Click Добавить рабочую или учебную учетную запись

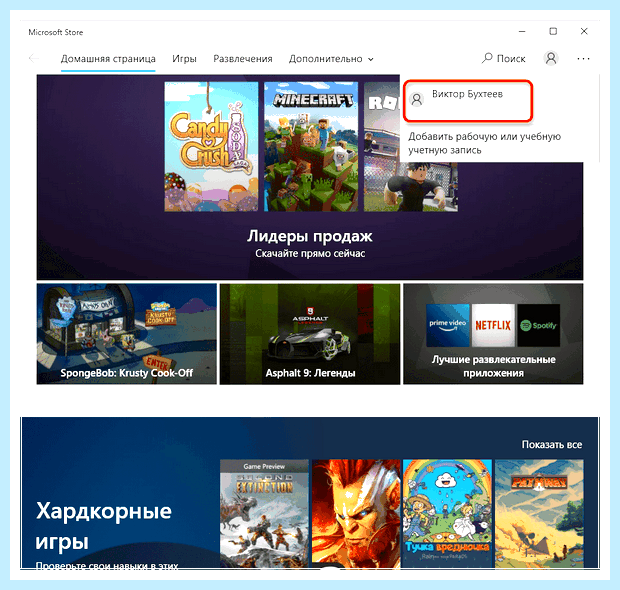[x=484, y=143]
